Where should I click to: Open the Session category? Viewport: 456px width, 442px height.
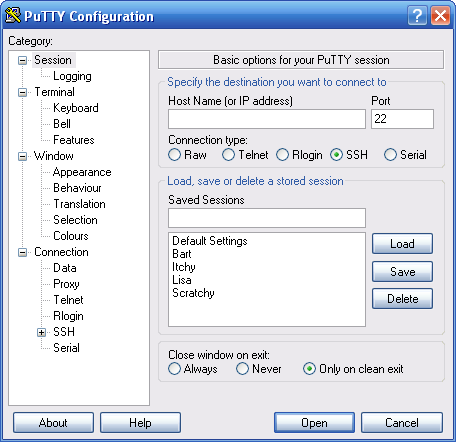[53, 60]
